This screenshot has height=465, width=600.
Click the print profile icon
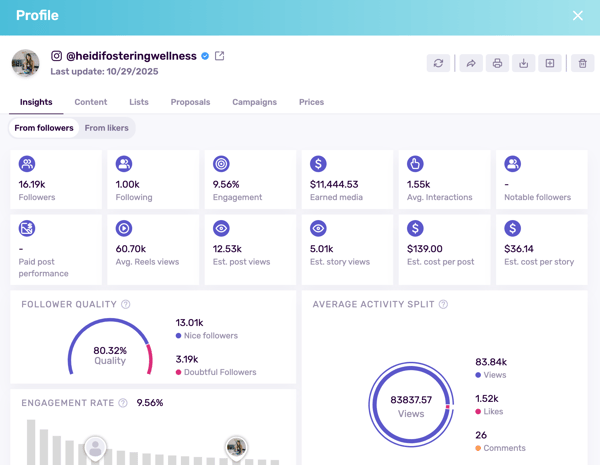pyautogui.click(x=497, y=63)
